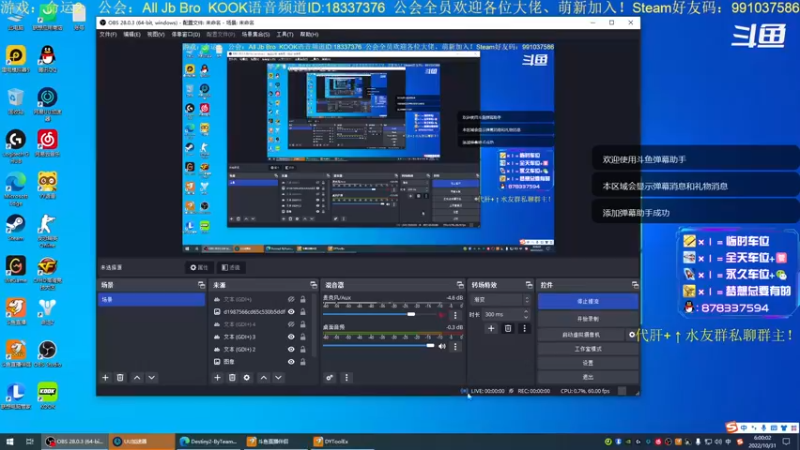The height and width of the screenshot is (450, 800).
Task: Open desktop audio channel options menu
Action: coord(455,347)
